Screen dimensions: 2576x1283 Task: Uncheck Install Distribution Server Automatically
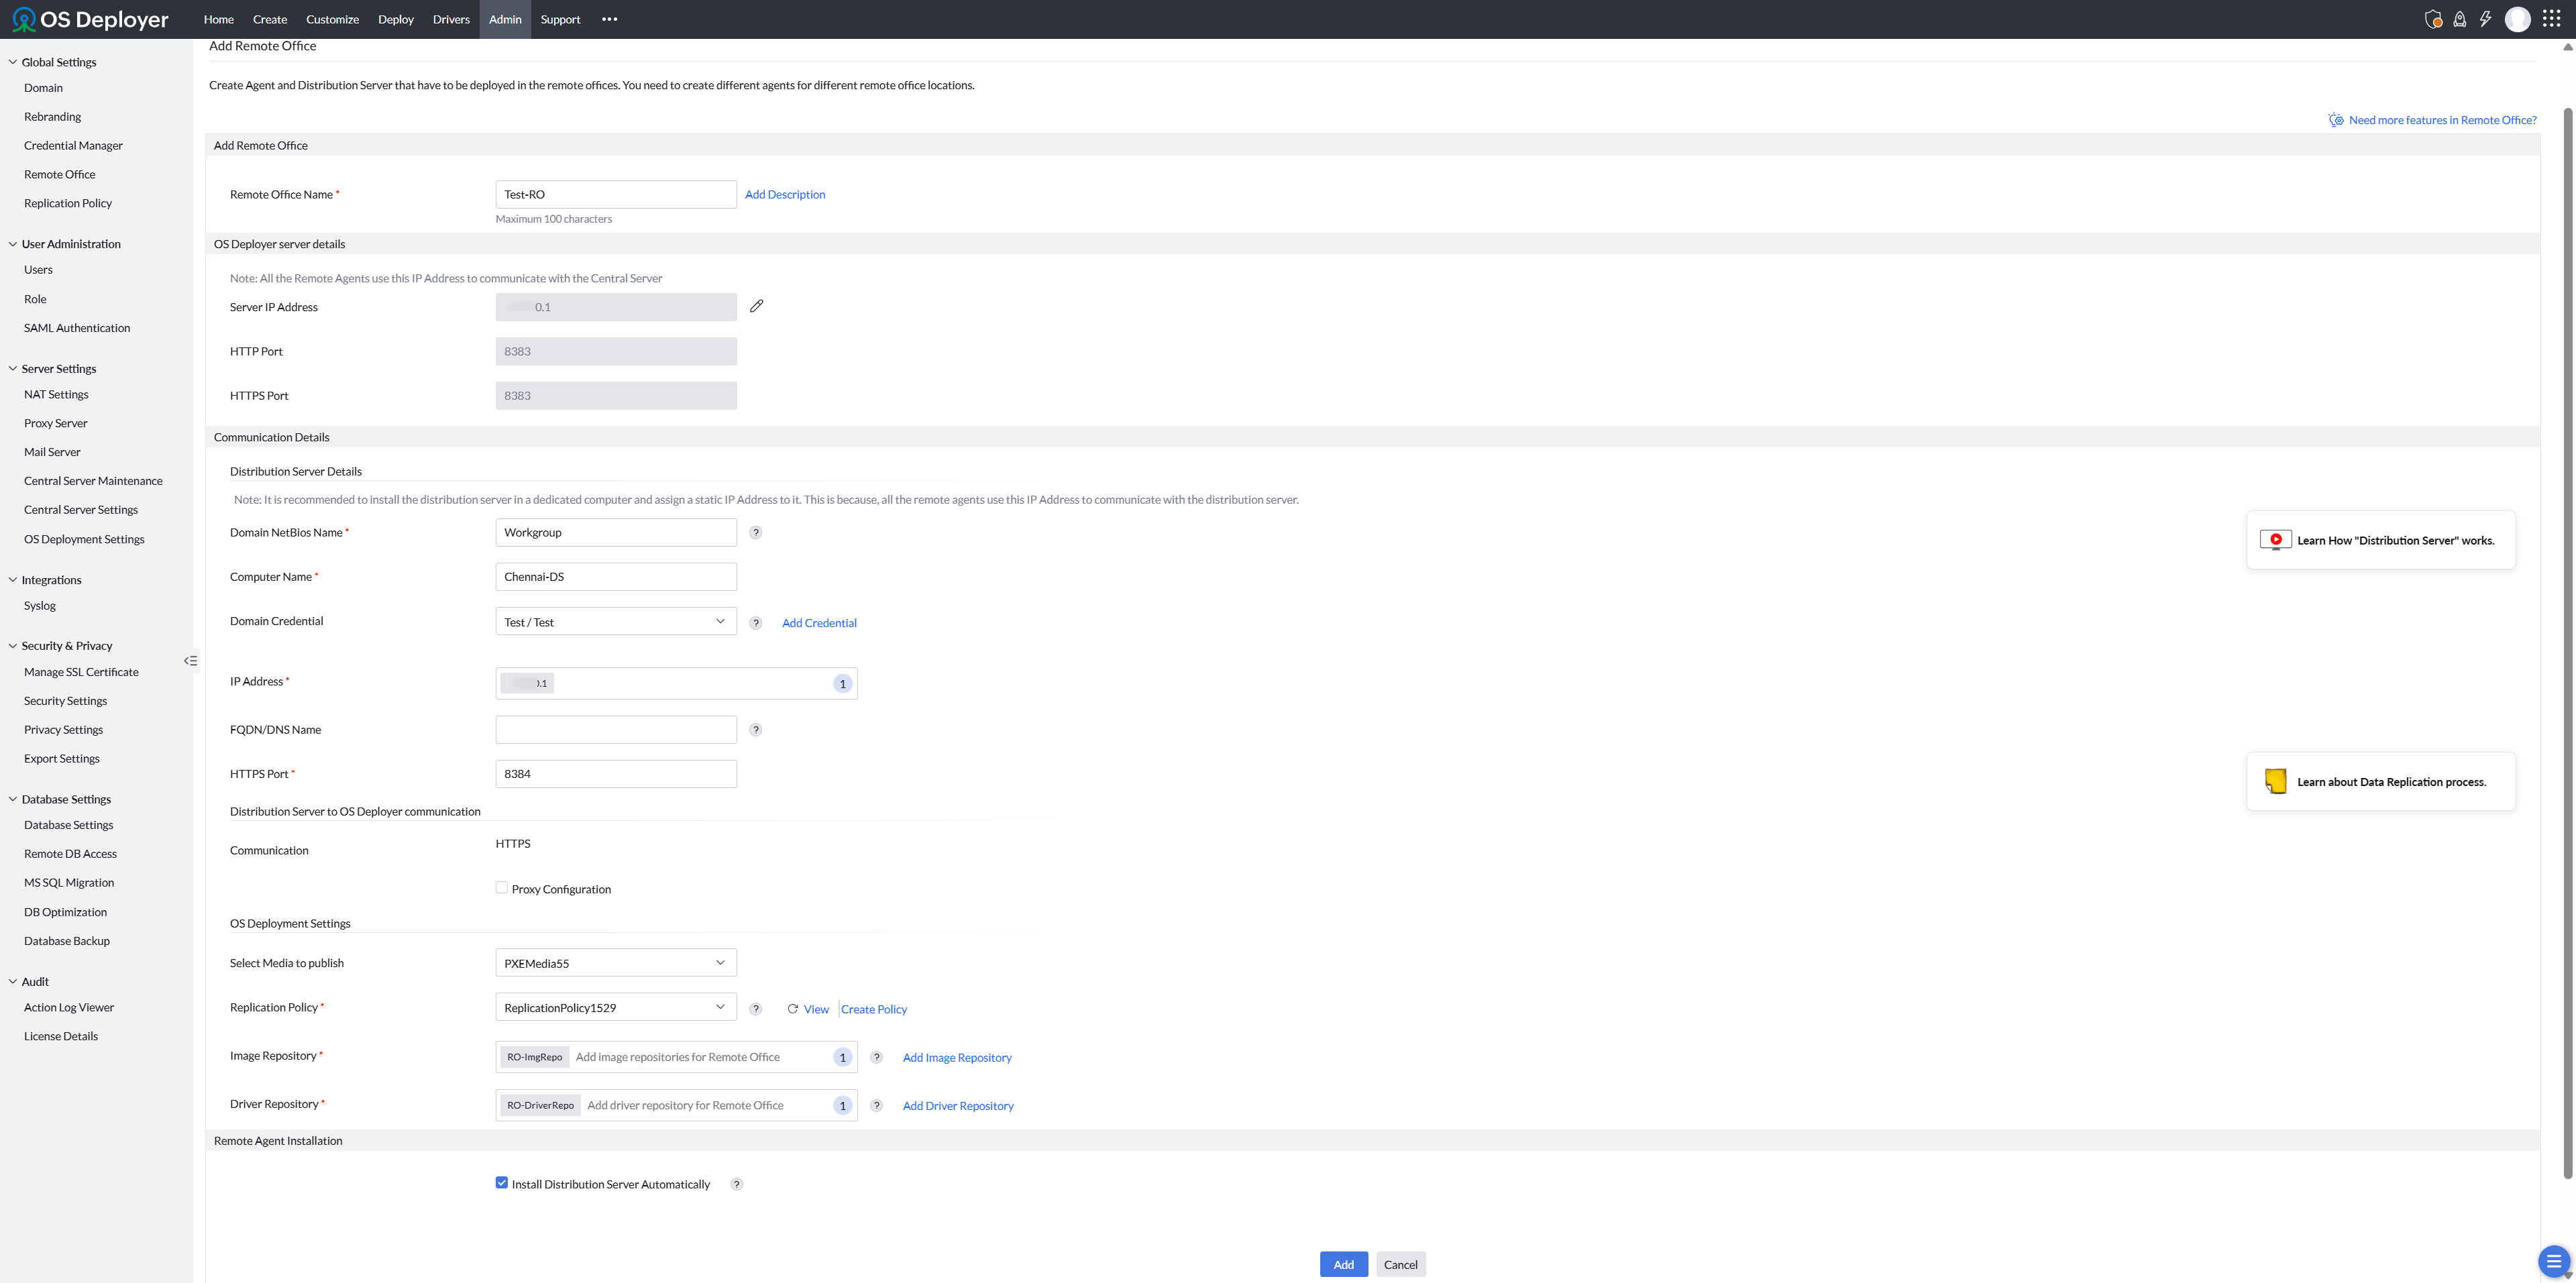[502, 1182]
